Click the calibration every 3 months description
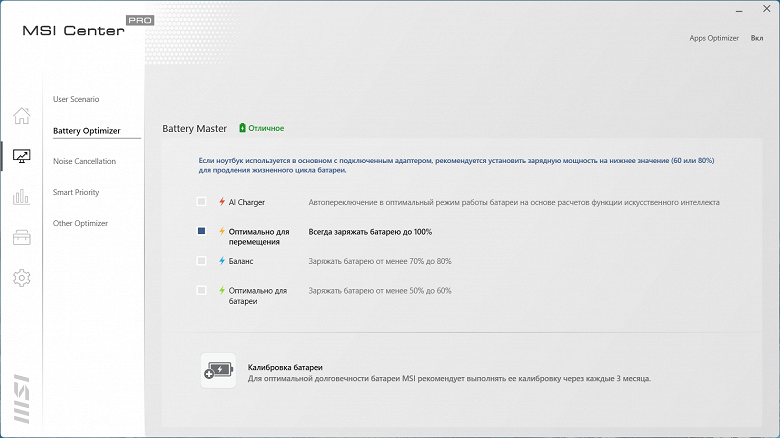The width and height of the screenshot is (780, 438). (x=449, y=379)
